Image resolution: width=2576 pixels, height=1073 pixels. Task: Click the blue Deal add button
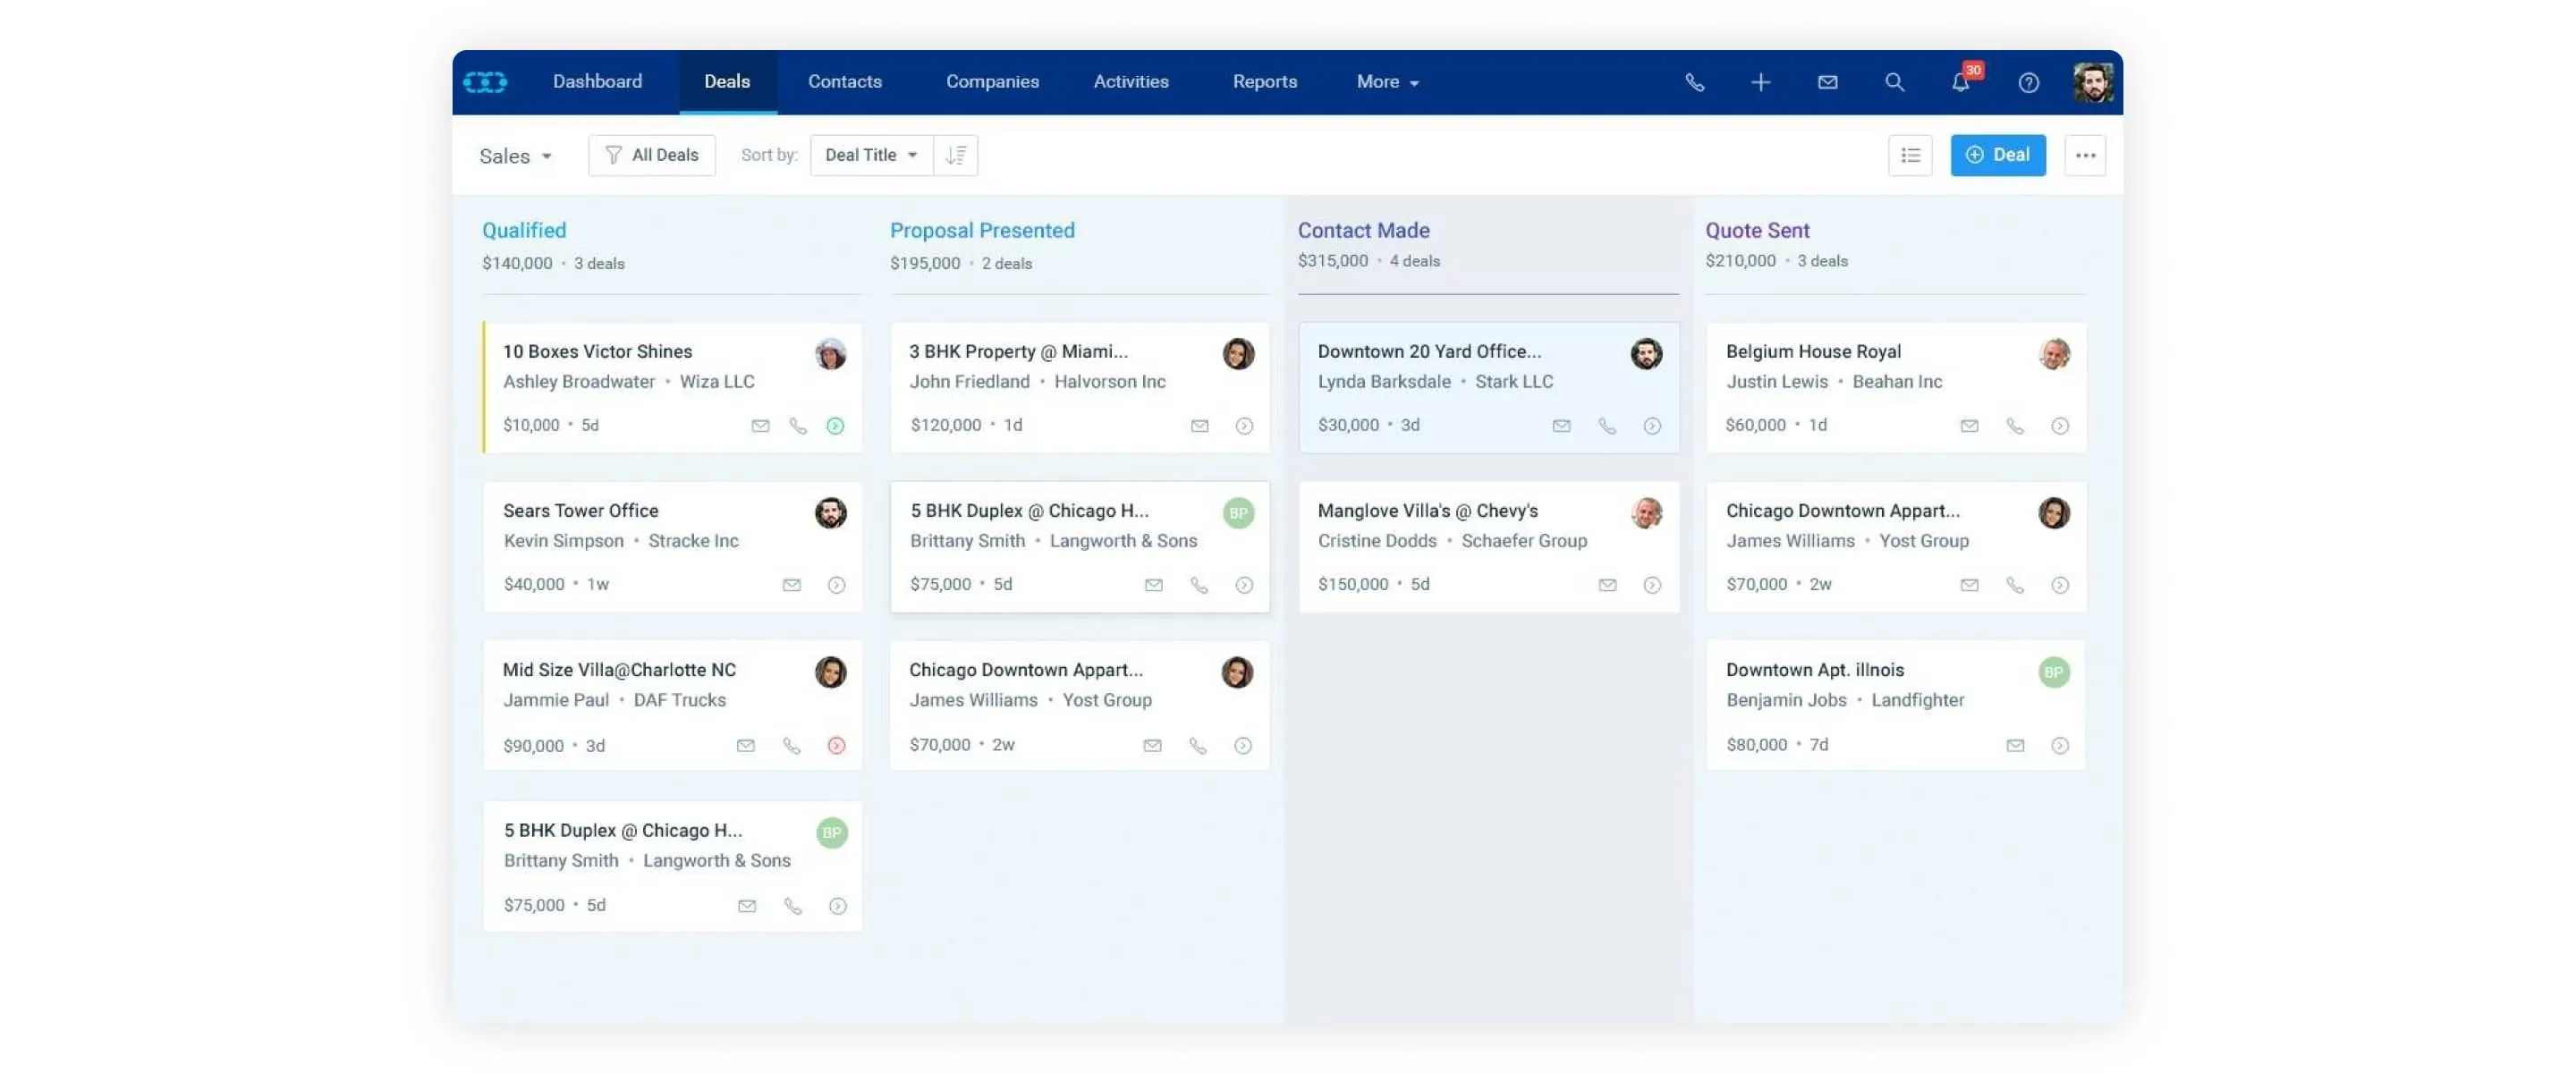tap(1997, 155)
